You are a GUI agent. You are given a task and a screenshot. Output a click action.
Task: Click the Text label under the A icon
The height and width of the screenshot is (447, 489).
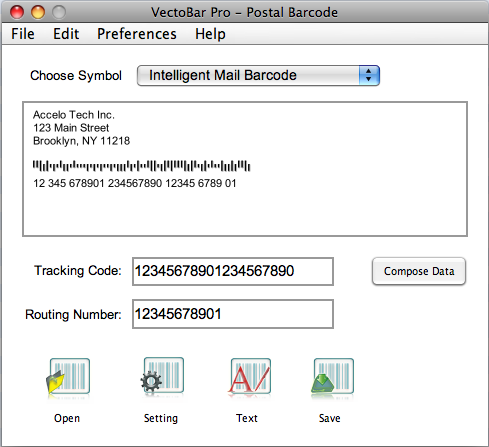coord(247,418)
